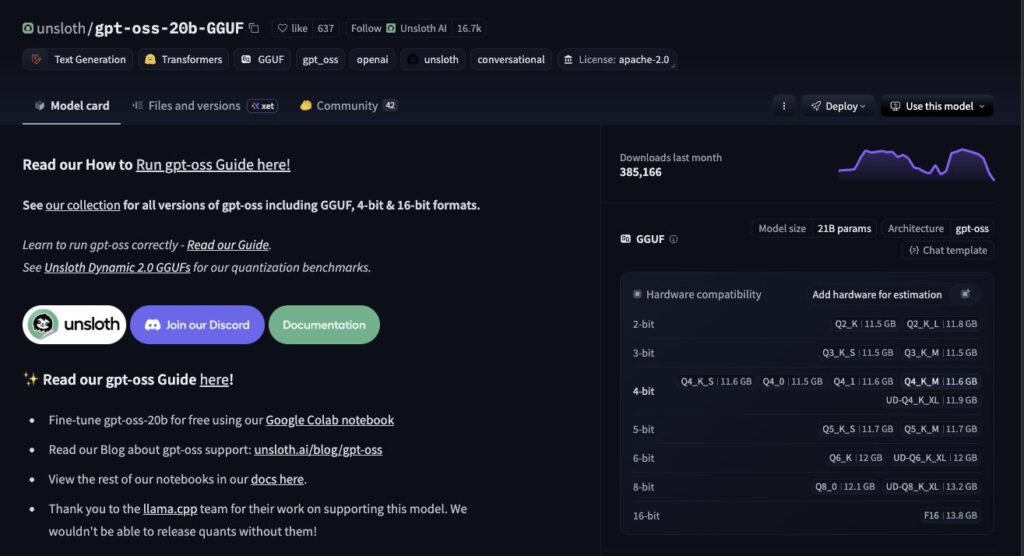
Task: Click the unsloth sloth logo badge
Action: tap(75, 325)
